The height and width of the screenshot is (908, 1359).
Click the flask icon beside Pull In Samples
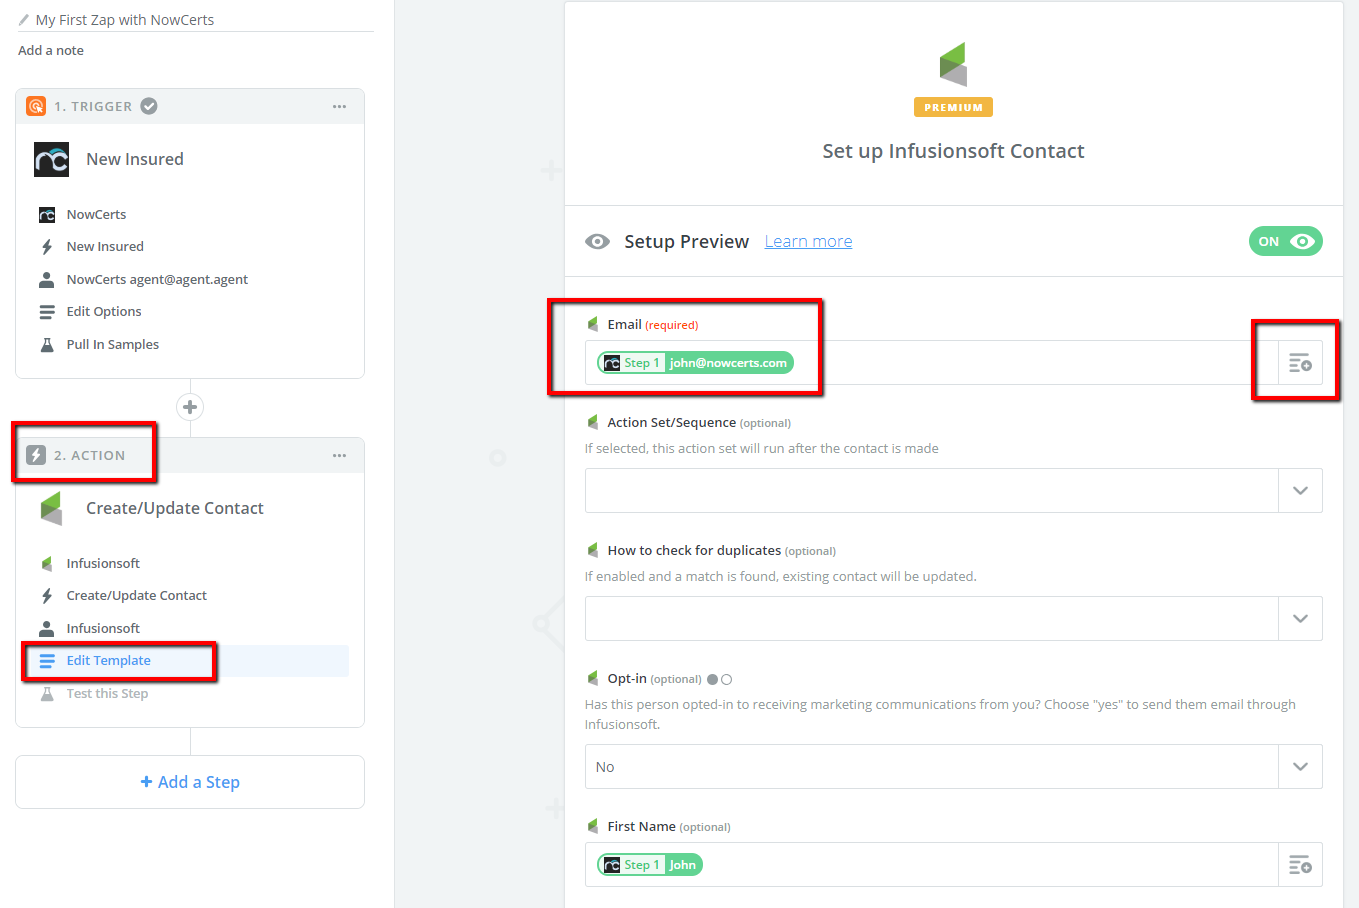coord(47,344)
